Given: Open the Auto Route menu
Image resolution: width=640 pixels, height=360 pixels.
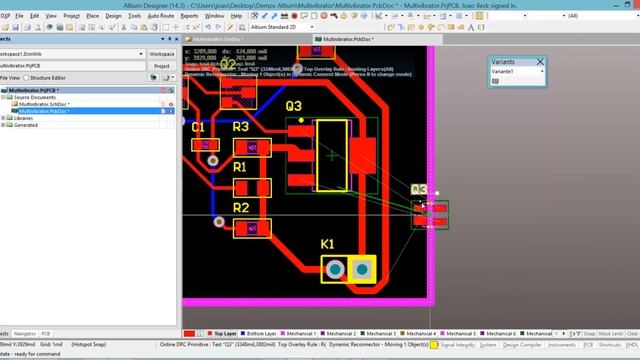Looking at the screenshot, I should [x=160, y=16].
